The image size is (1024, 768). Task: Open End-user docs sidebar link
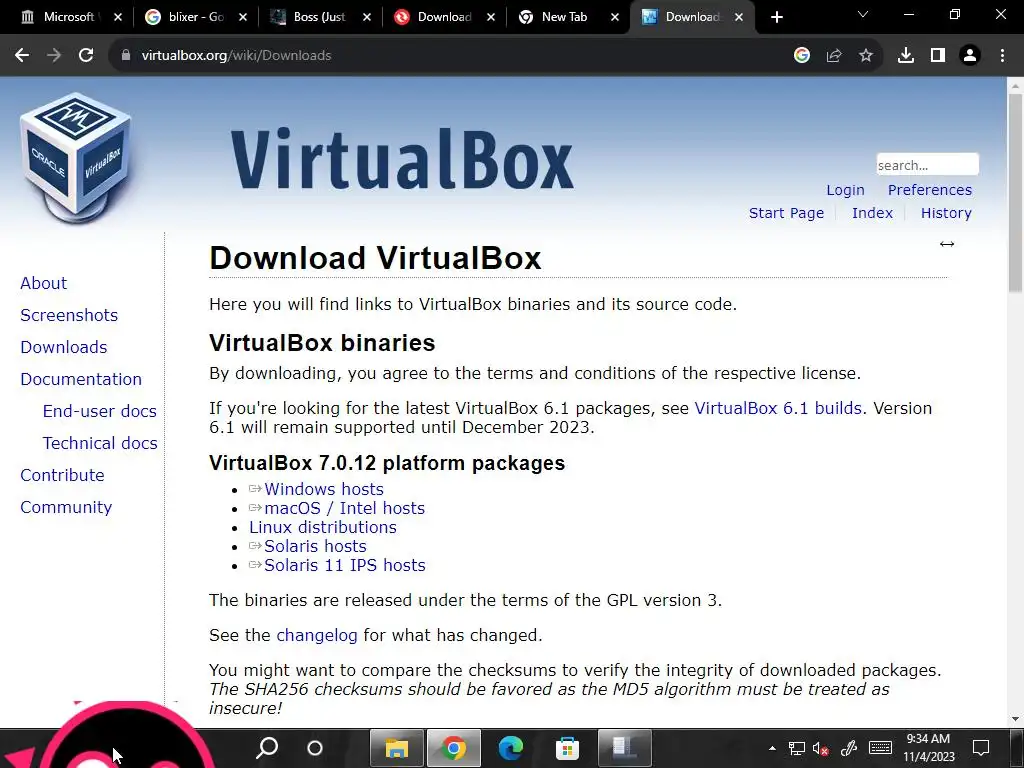coord(100,411)
